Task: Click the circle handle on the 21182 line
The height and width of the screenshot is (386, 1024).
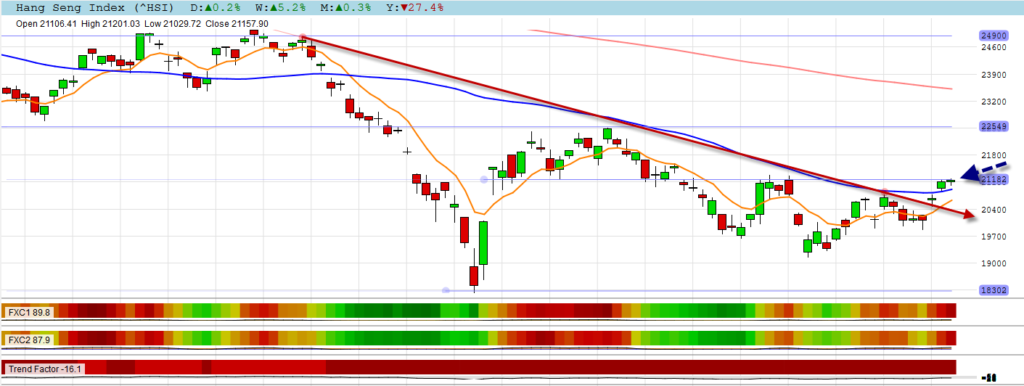Action: [484, 180]
